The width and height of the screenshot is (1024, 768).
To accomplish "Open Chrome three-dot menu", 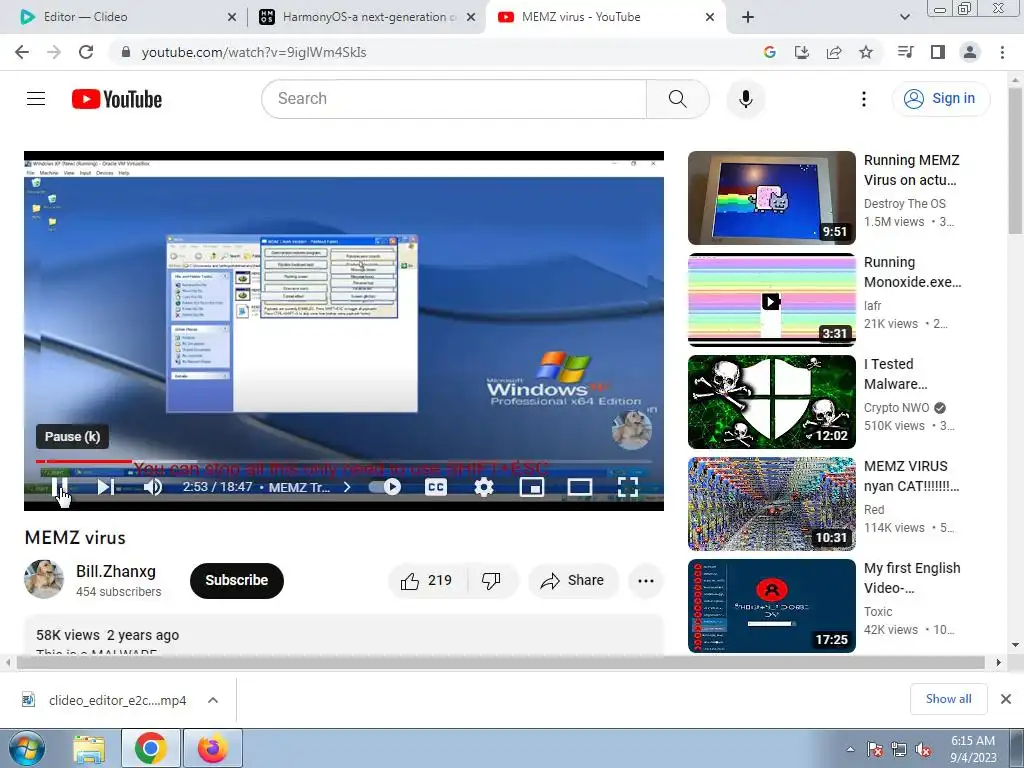I will point(1002,52).
